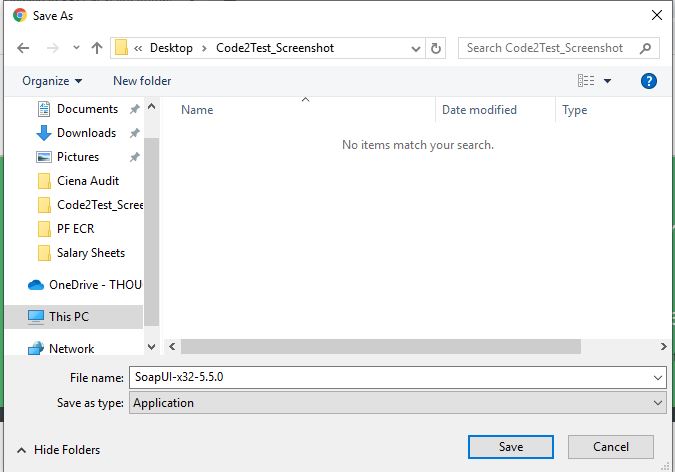The image size is (675, 472).
Task: Select Network in the navigation pane
Action: pyautogui.click(x=71, y=348)
